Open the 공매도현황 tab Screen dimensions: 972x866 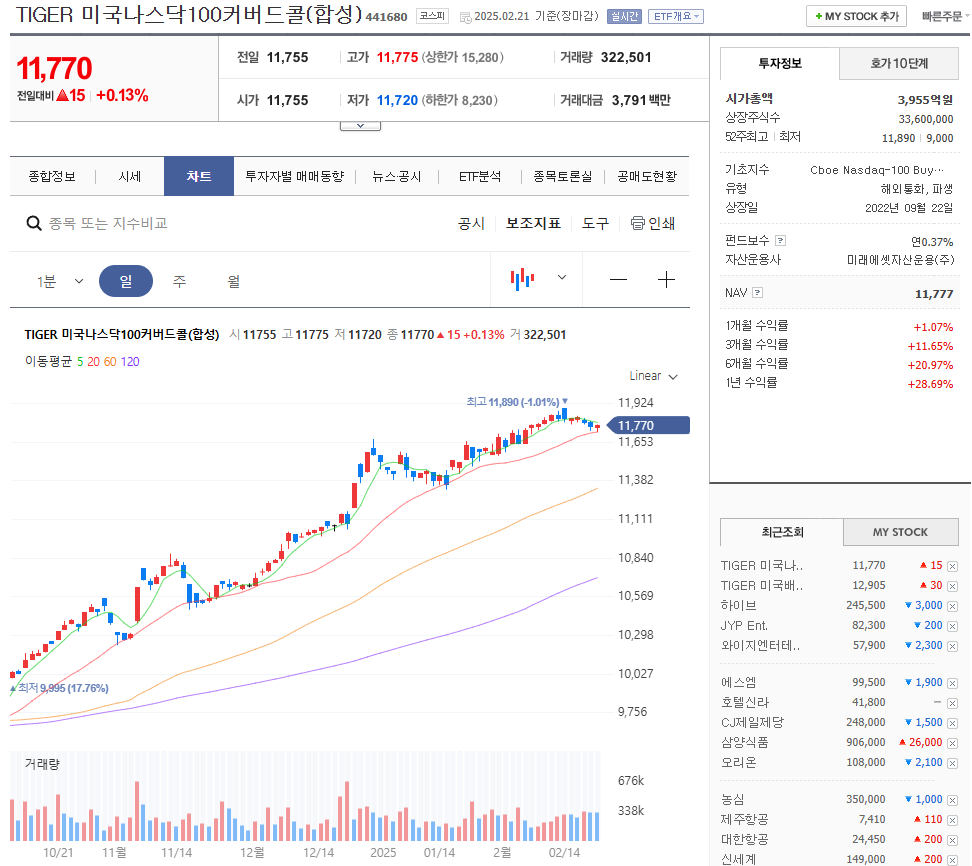click(x=647, y=177)
